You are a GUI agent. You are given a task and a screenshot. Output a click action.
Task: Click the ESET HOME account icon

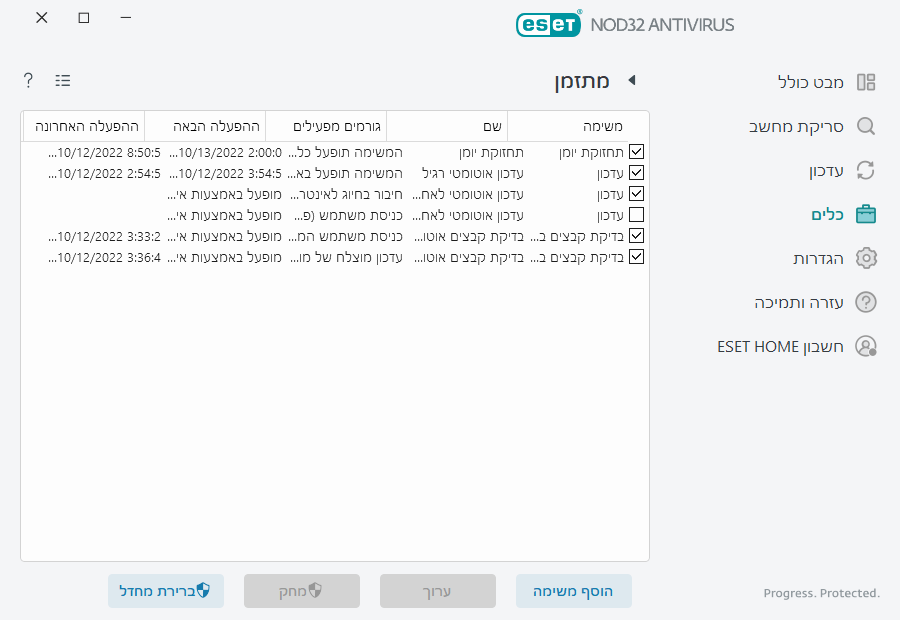[868, 346]
